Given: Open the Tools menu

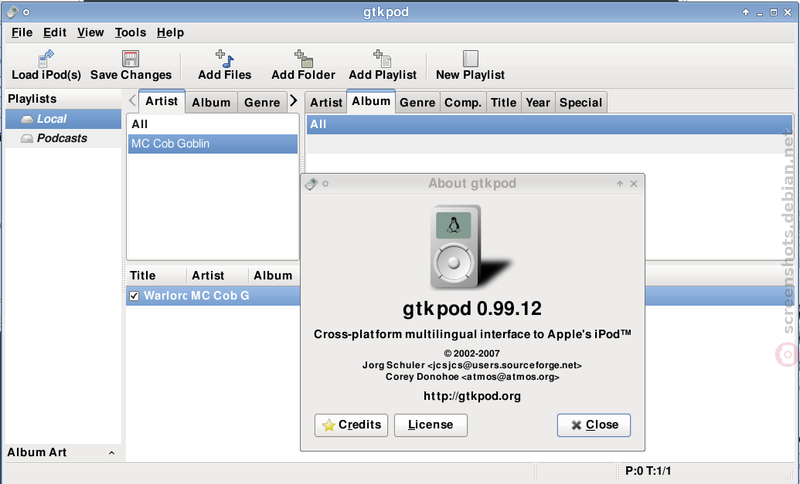Looking at the screenshot, I should click(x=130, y=33).
